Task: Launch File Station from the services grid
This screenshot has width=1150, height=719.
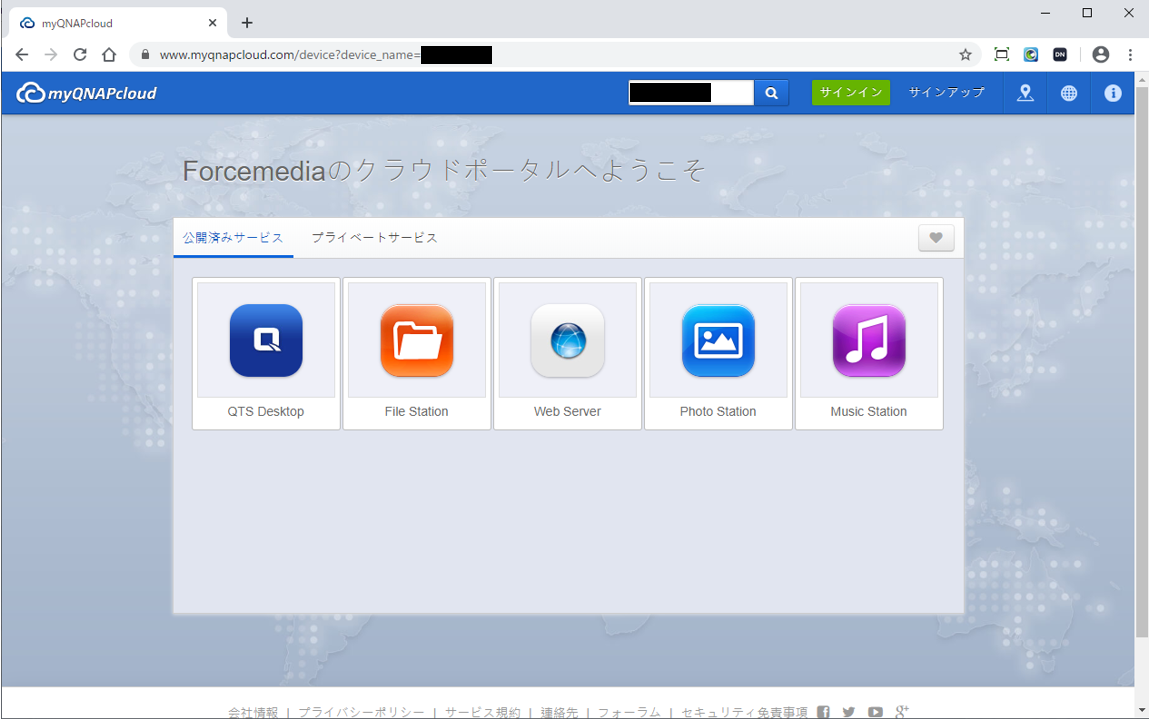Action: click(x=417, y=341)
